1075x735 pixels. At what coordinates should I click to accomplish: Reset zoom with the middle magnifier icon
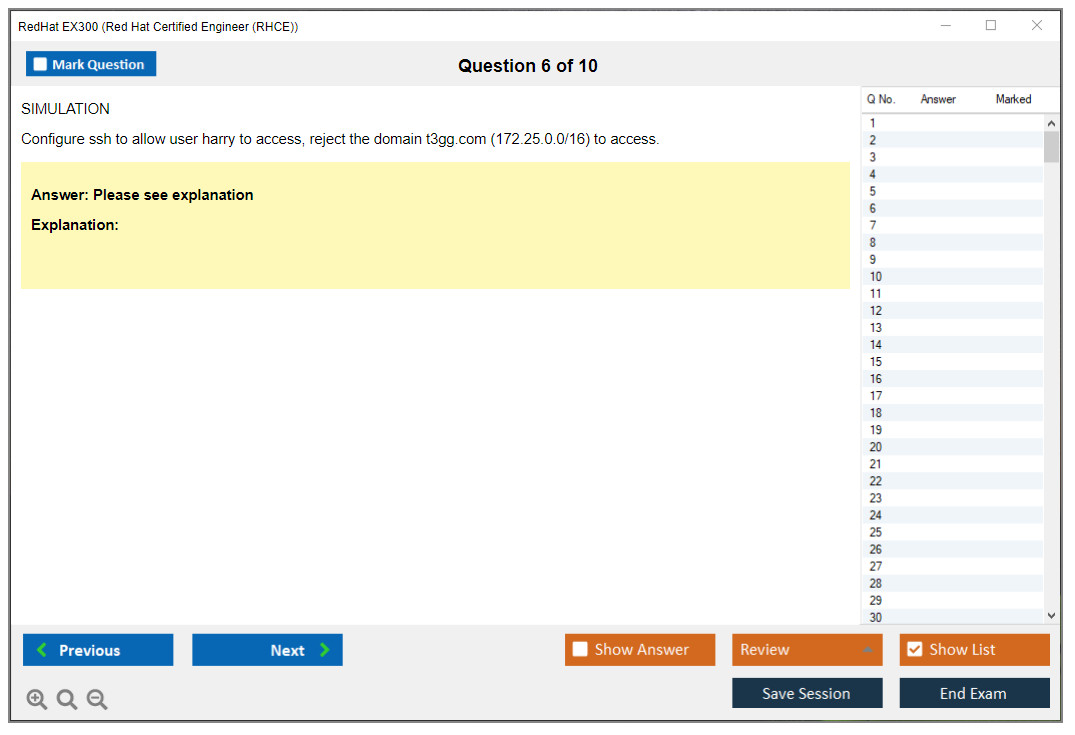(x=67, y=700)
